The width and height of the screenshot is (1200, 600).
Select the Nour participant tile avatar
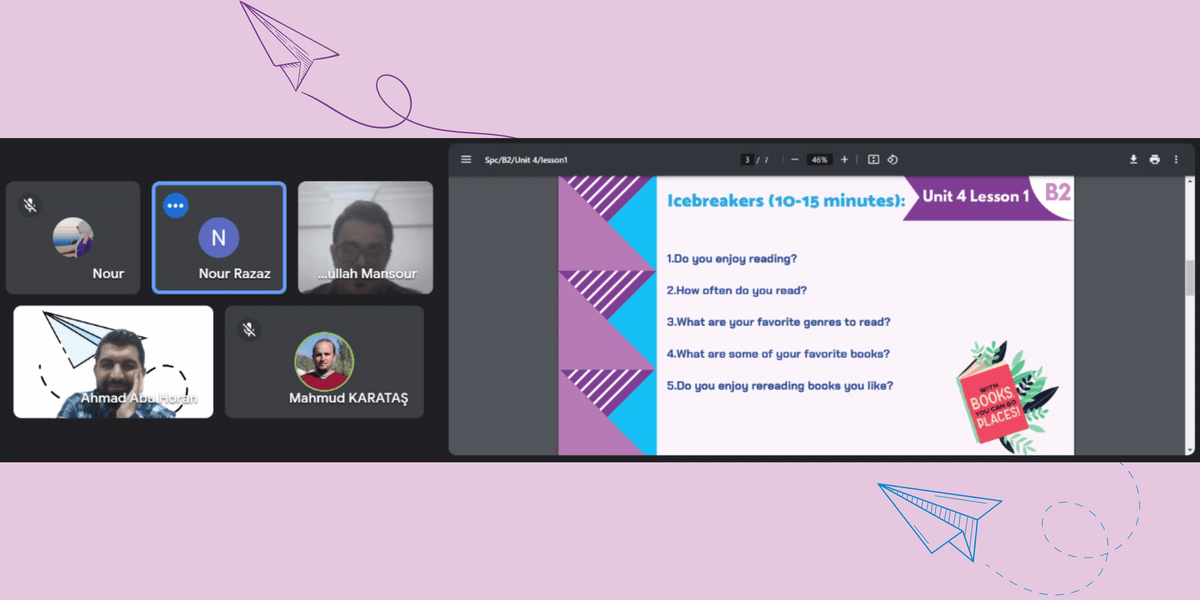73,237
